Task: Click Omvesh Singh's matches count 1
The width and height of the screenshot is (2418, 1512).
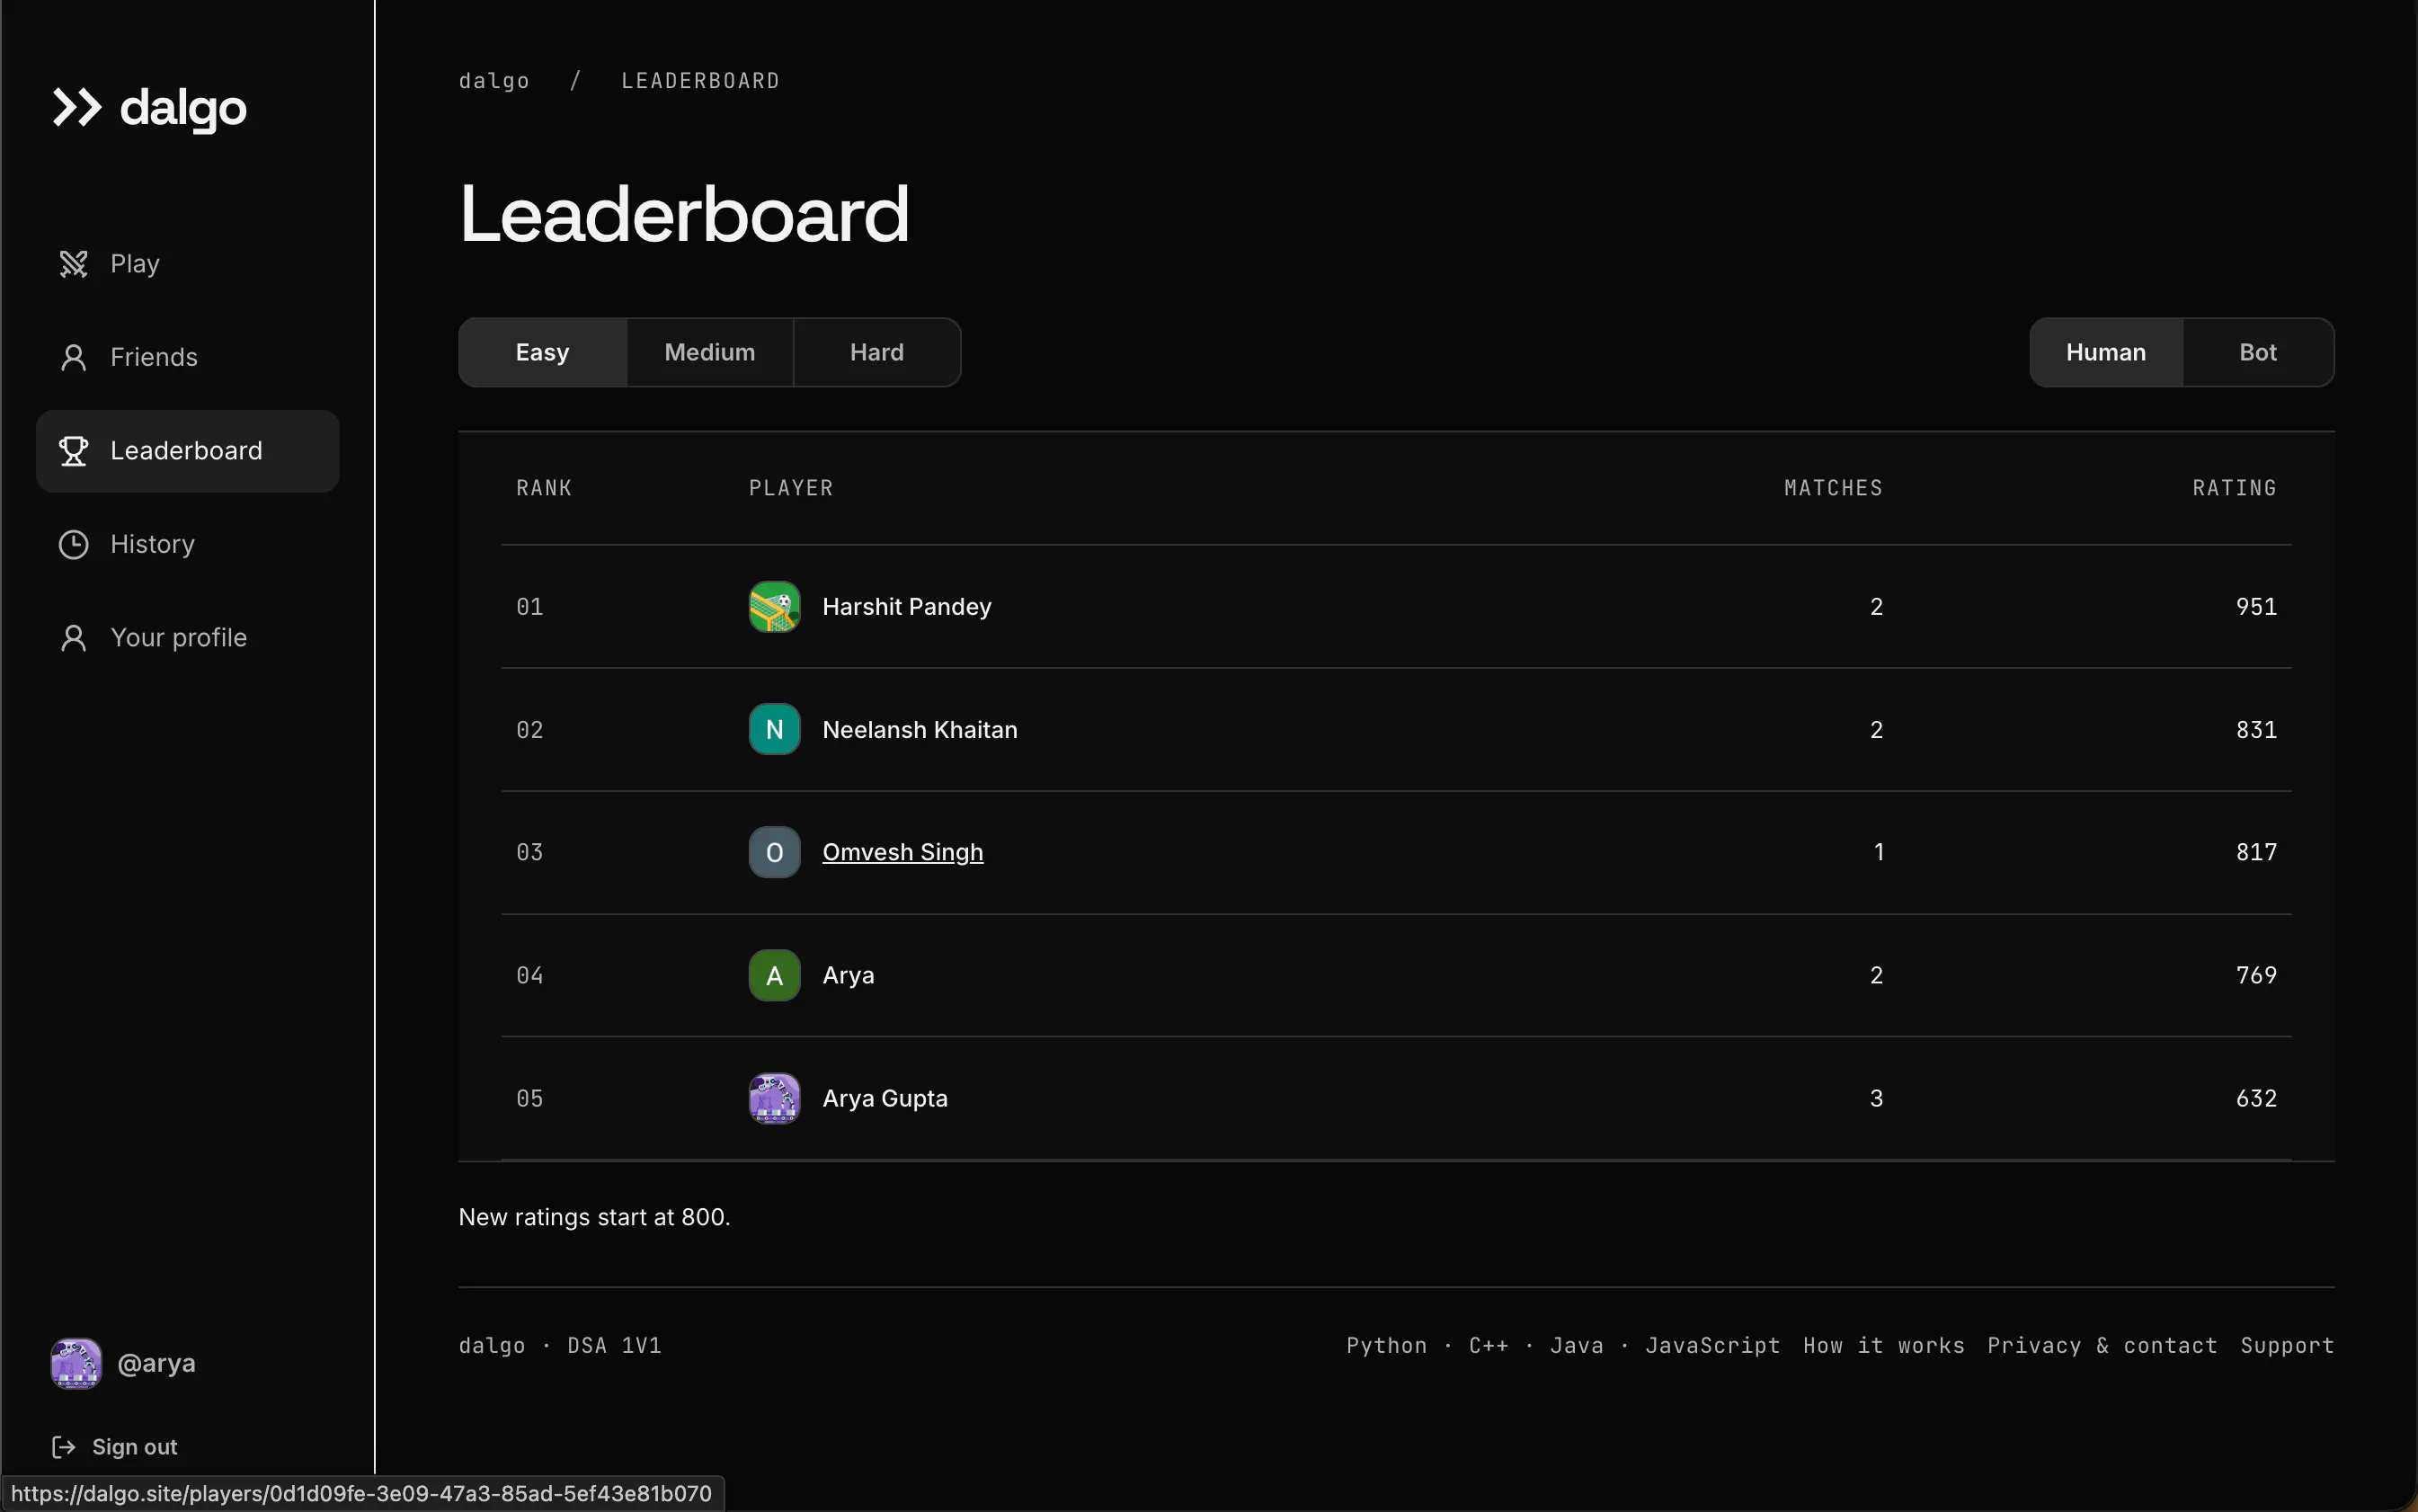Action: tap(1878, 852)
